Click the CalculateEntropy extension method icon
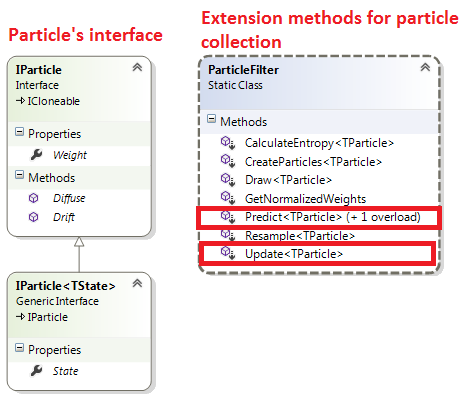 tap(228, 143)
